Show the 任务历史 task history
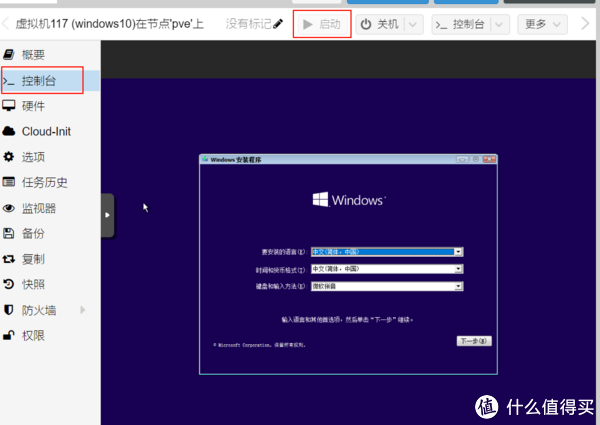The width and height of the screenshot is (600, 425). (45, 183)
